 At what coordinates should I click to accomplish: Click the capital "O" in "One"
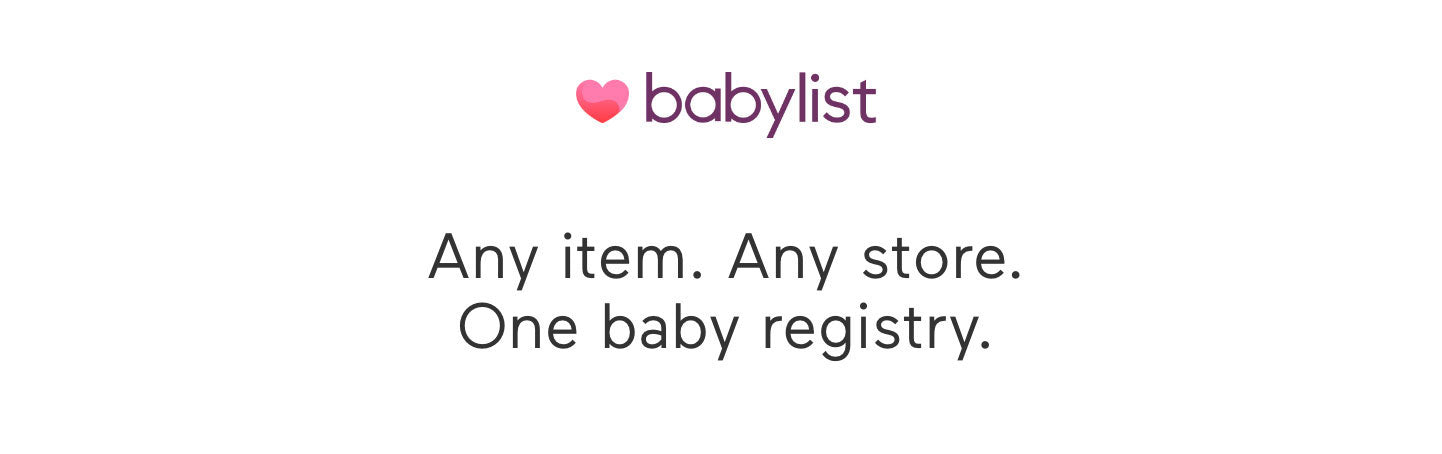click(x=484, y=327)
